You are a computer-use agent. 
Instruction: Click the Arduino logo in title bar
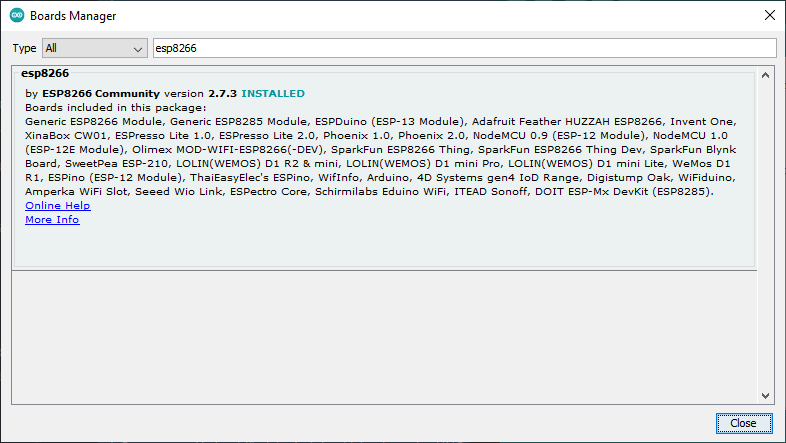click(x=17, y=16)
